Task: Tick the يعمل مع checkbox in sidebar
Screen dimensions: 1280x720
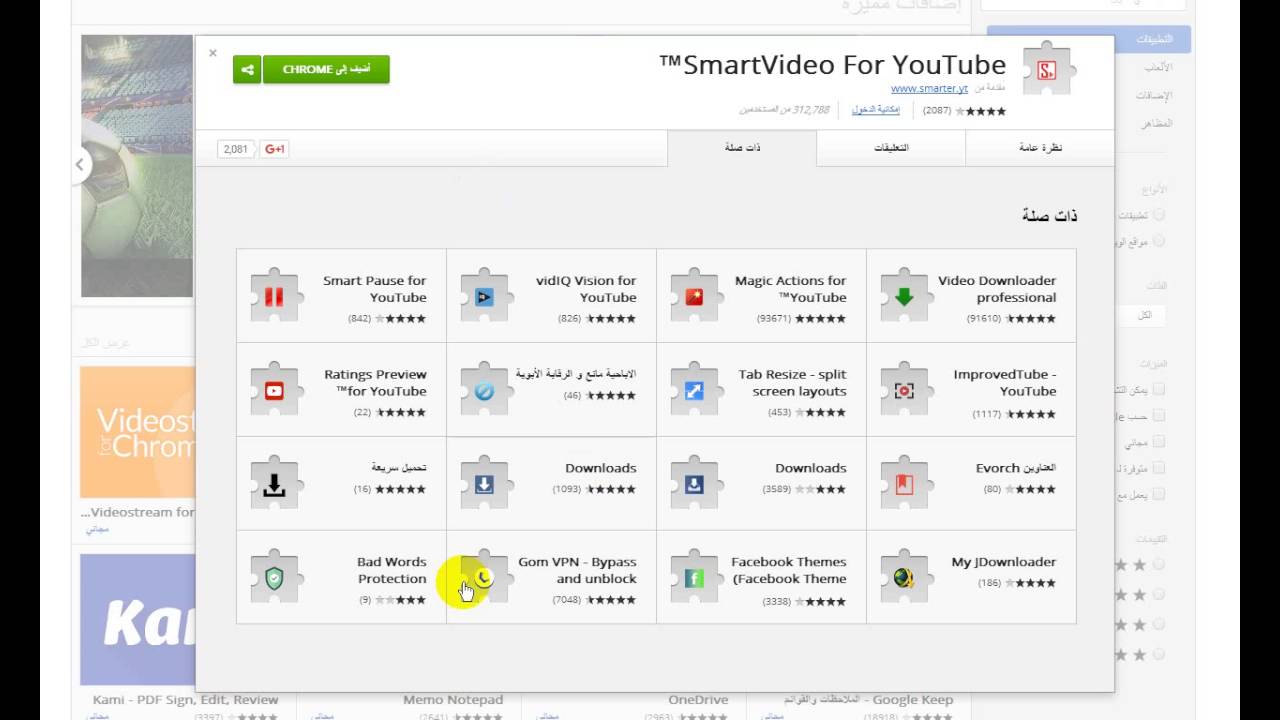Action: pos(1159,494)
